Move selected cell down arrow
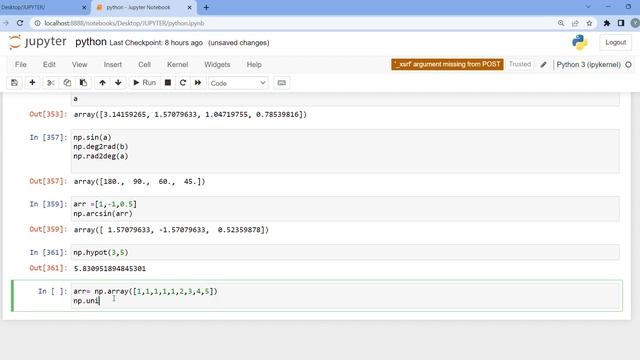Screen dimensions: 640x360 (x=118, y=83)
